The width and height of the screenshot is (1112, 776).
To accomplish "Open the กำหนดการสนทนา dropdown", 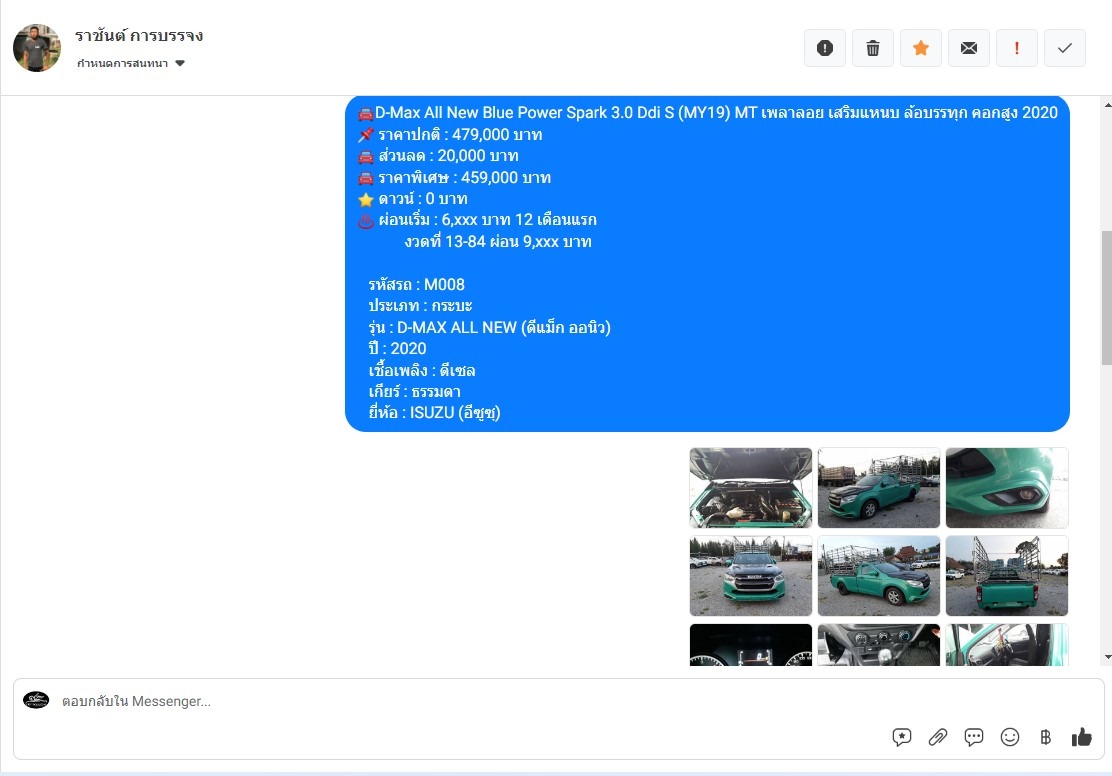I will 130,63.
